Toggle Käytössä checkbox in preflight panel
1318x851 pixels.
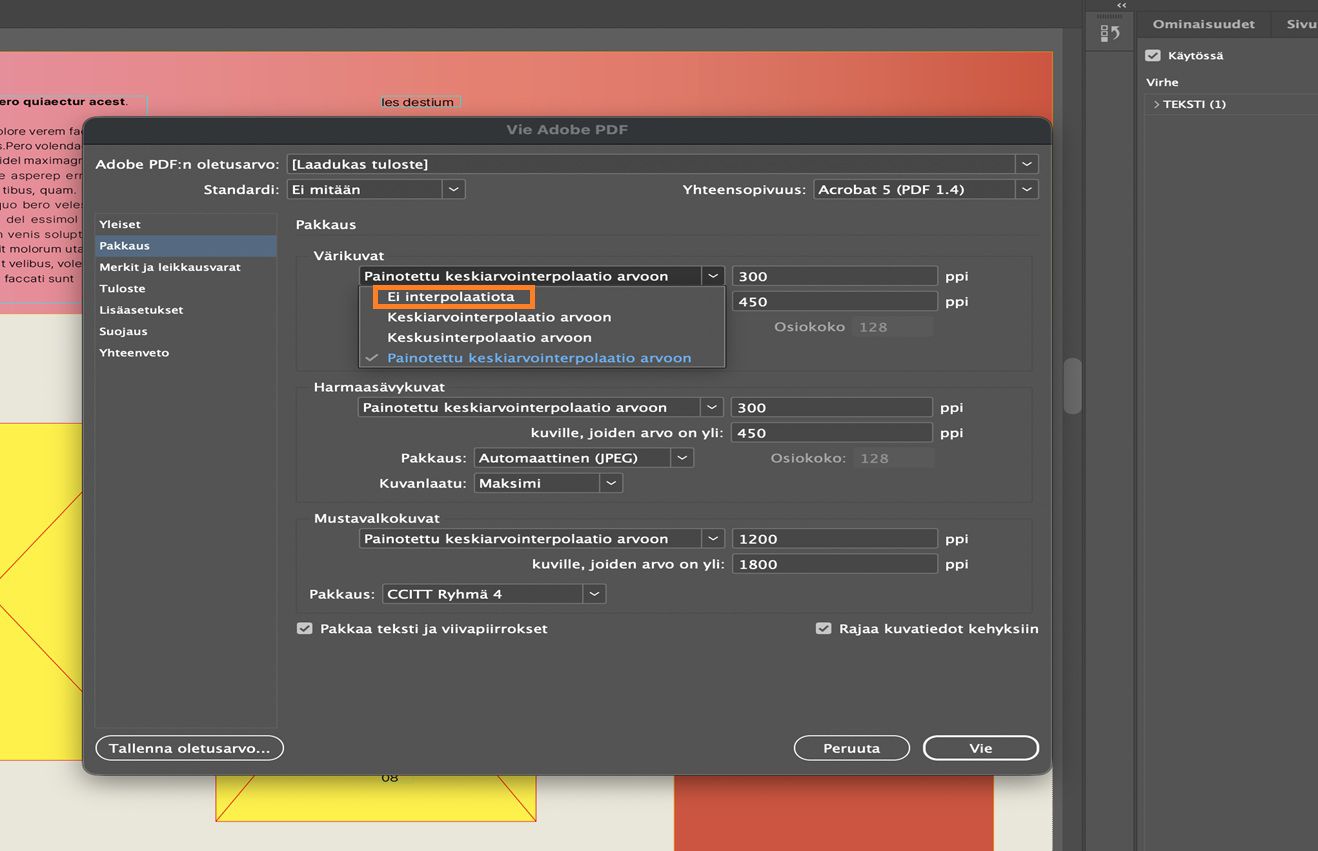(x=1153, y=56)
